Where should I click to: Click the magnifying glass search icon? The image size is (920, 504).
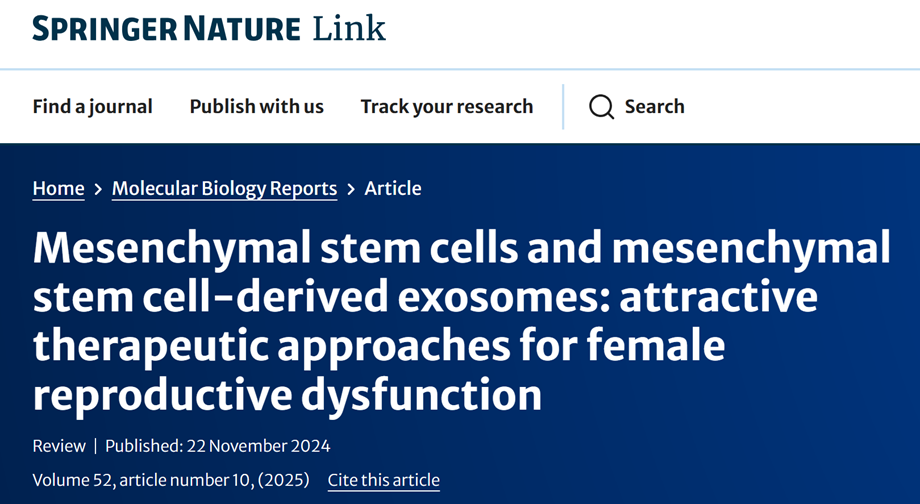click(601, 107)
